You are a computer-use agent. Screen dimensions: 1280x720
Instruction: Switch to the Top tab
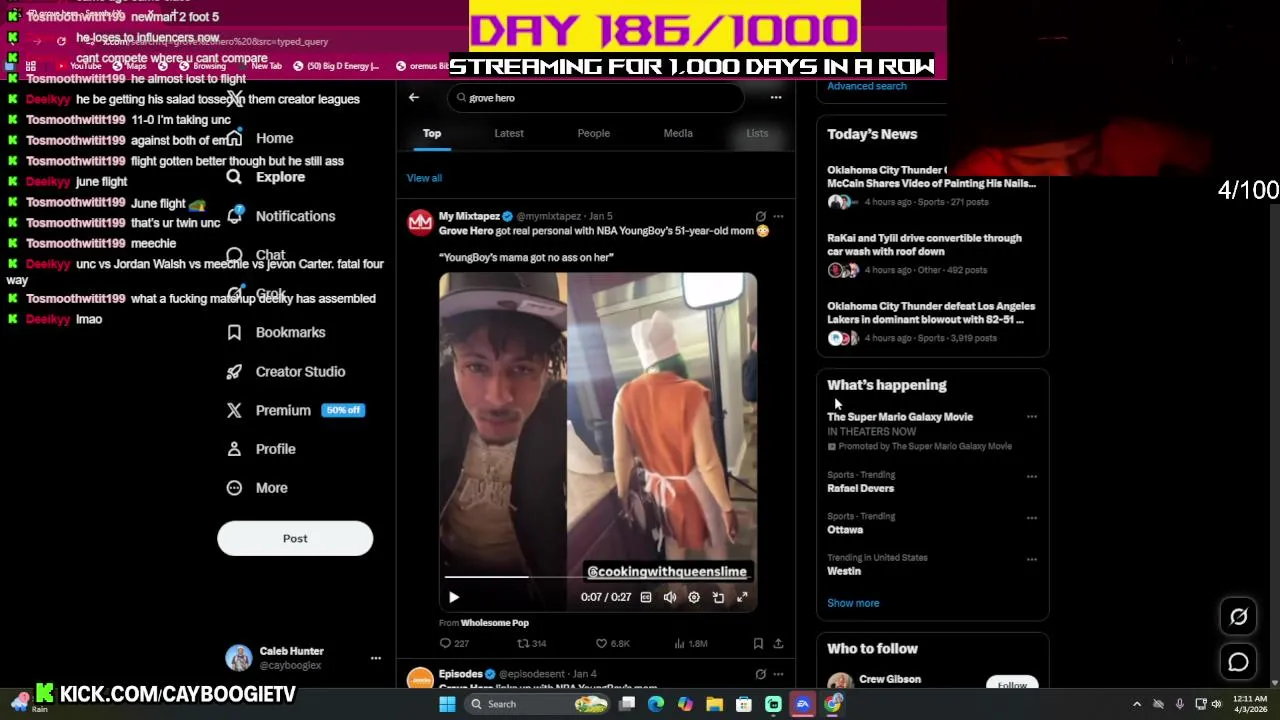[432, 133]
